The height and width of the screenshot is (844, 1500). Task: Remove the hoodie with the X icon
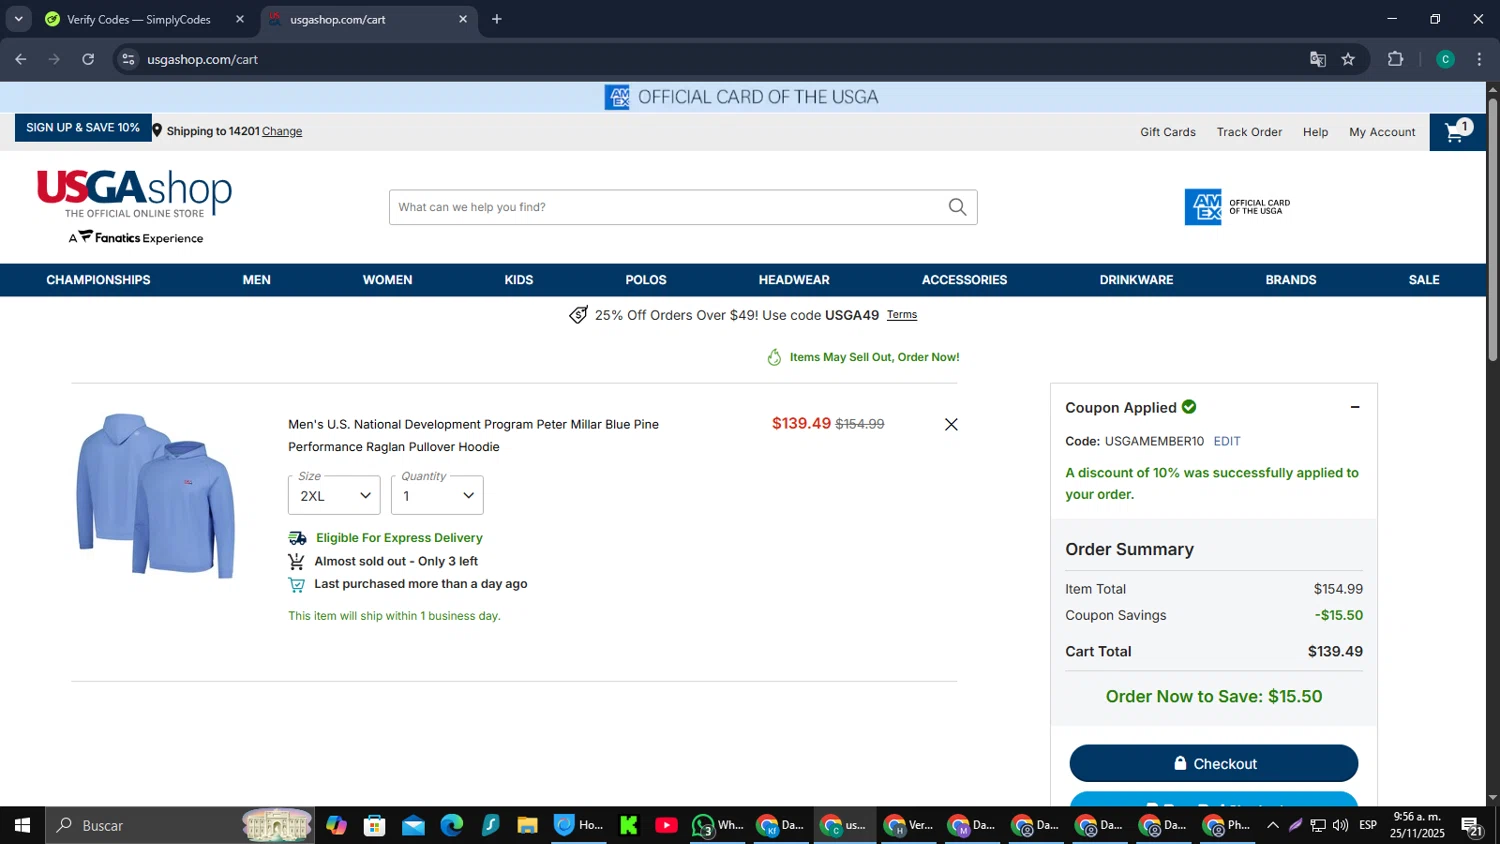[x=951, y=425]
